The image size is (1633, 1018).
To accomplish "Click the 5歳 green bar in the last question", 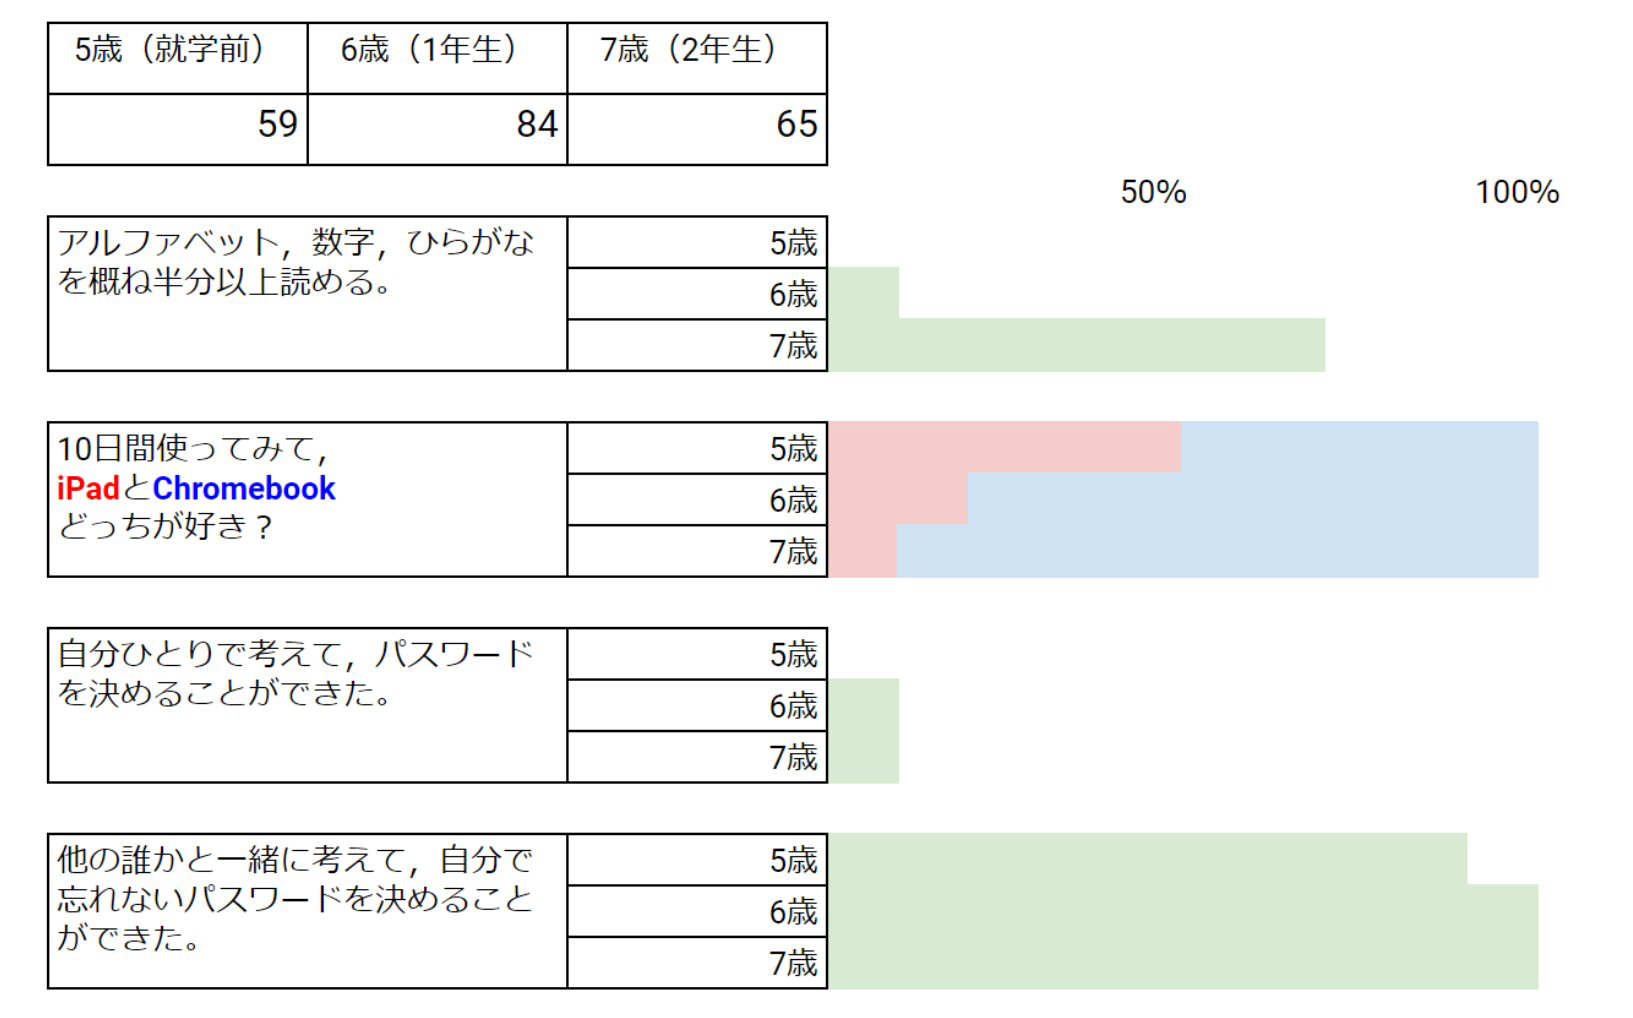I will click(1147, 859).
